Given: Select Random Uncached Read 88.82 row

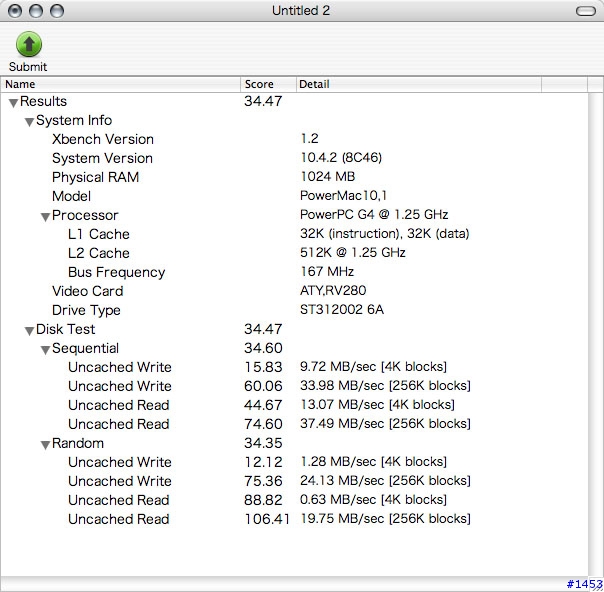Looking at the screenshot, I should tap(294, 500).
